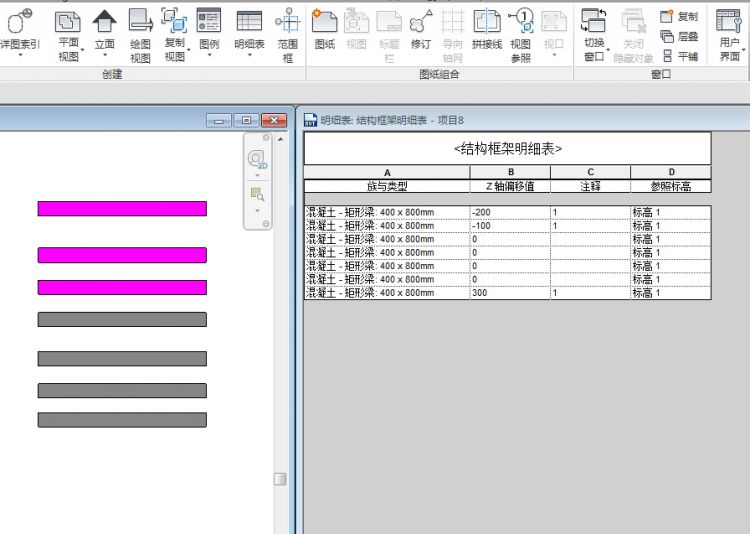Click the 参照标高 header cell
This screenshot has width=750, height=534.
pyautogui.click(x=671, y=186)
